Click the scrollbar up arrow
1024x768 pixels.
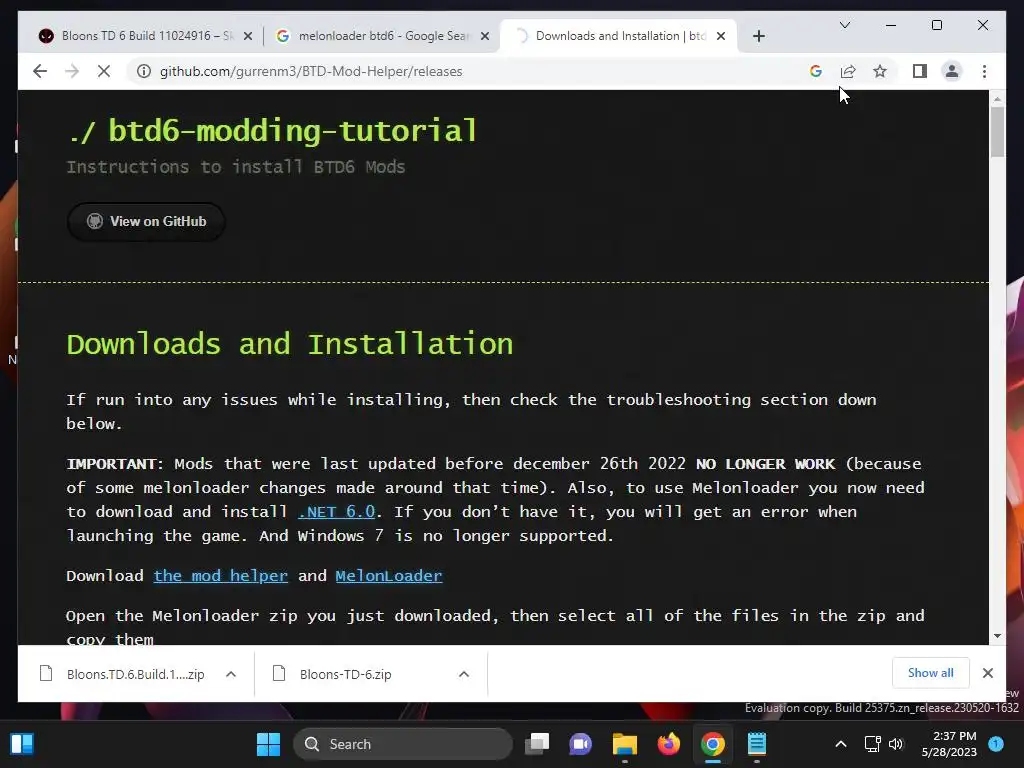pyautogui.click(x=997, y=99)
